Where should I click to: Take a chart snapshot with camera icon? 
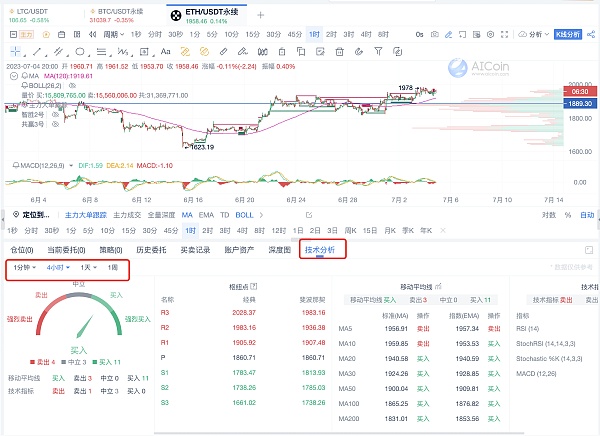[435, 34]
